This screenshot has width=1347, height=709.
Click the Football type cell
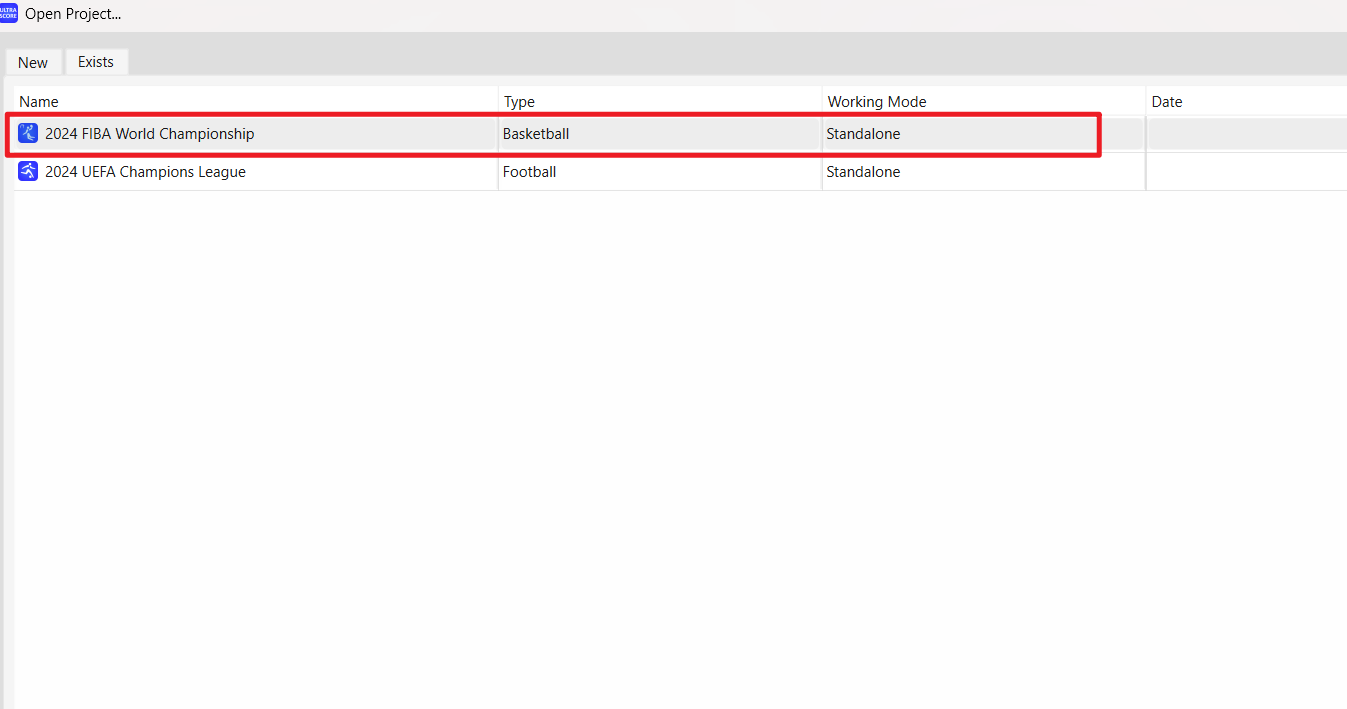529,172
